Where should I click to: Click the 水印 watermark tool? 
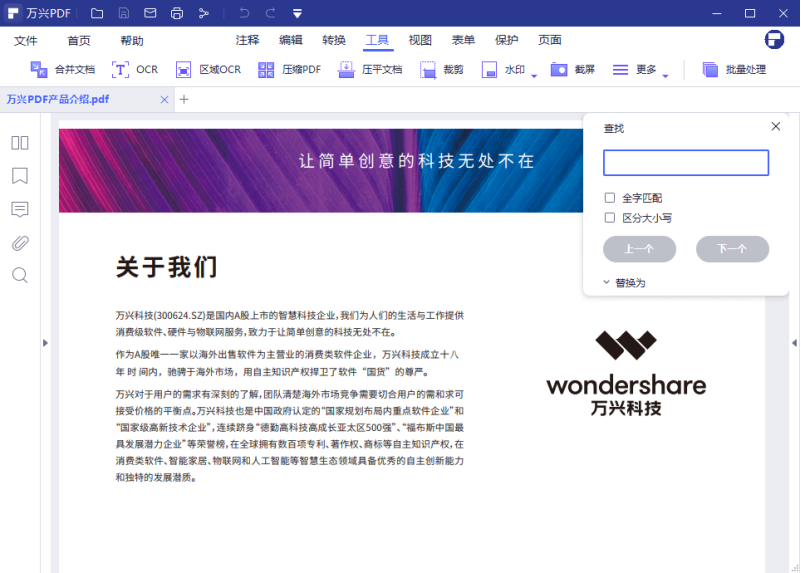503,69
